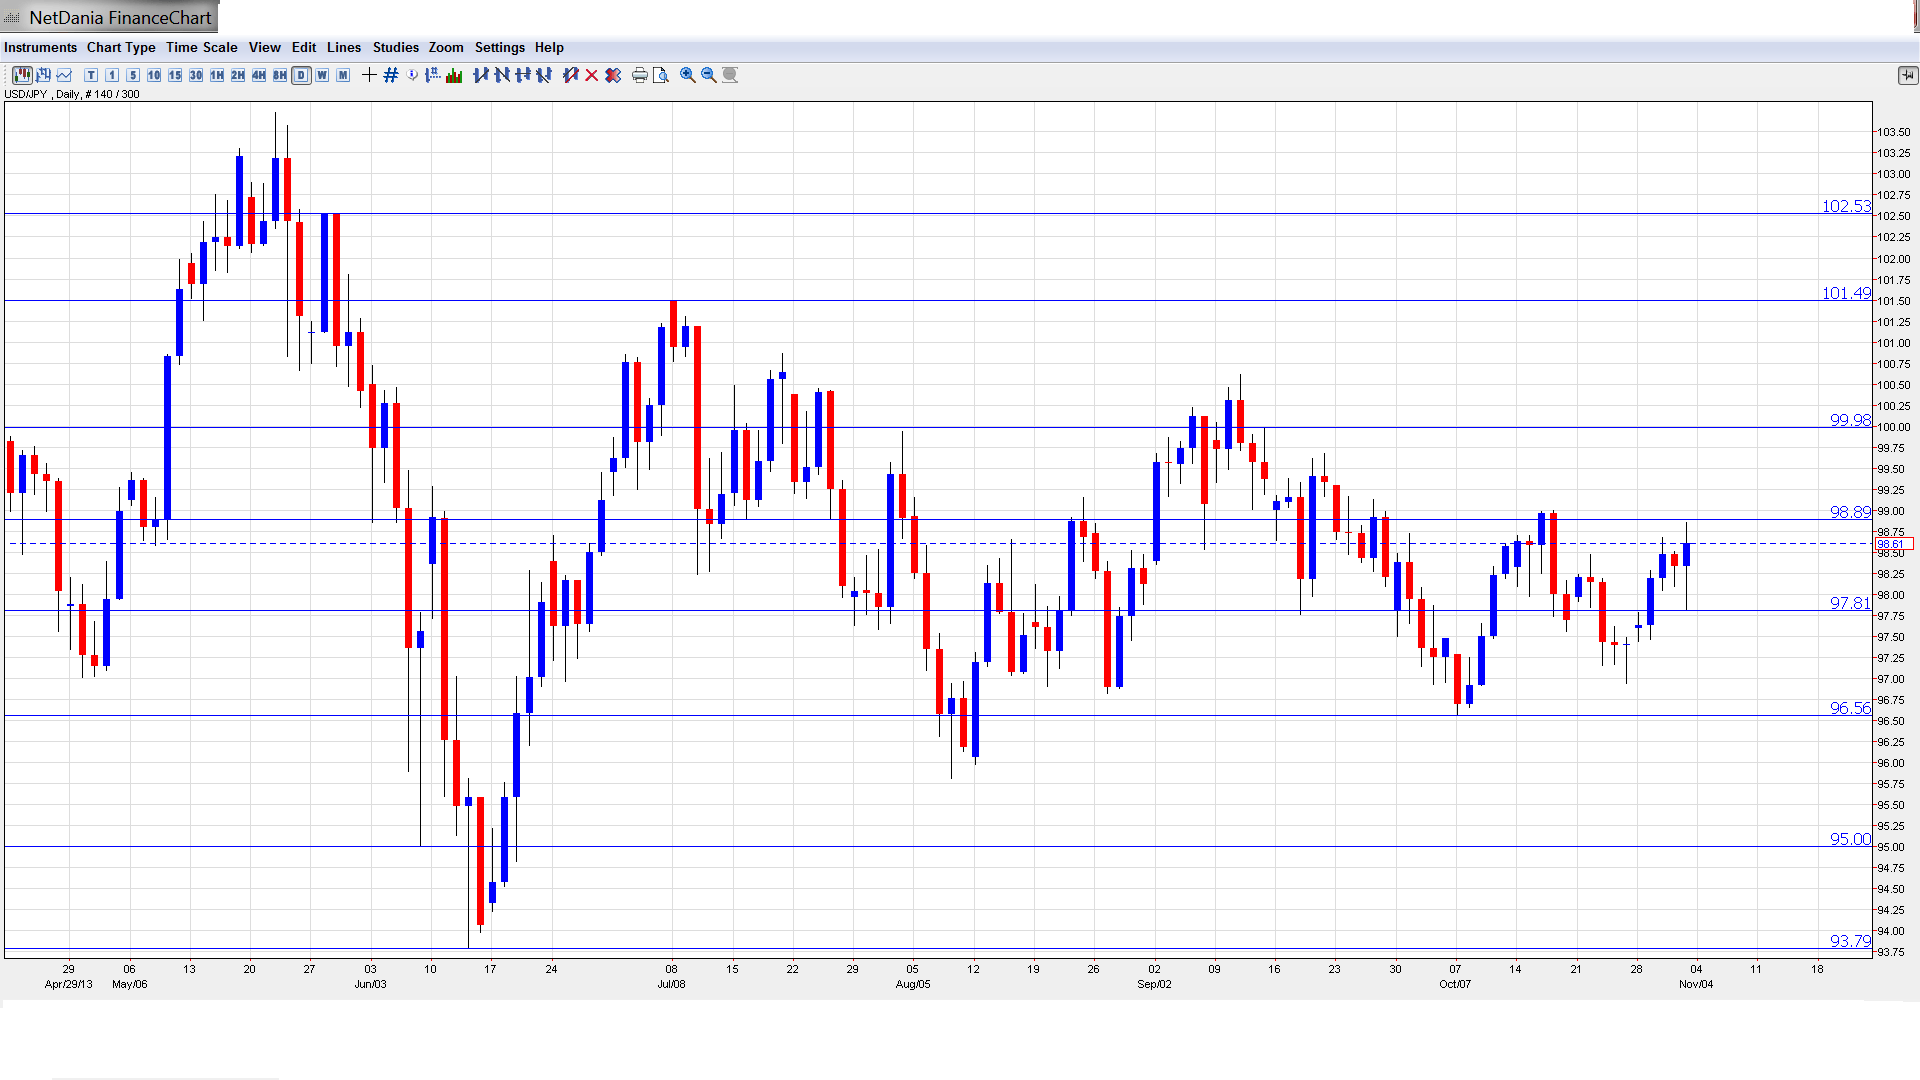Click the panel toggle button at top right
1920x1080 pixels.
(1907, 75)
